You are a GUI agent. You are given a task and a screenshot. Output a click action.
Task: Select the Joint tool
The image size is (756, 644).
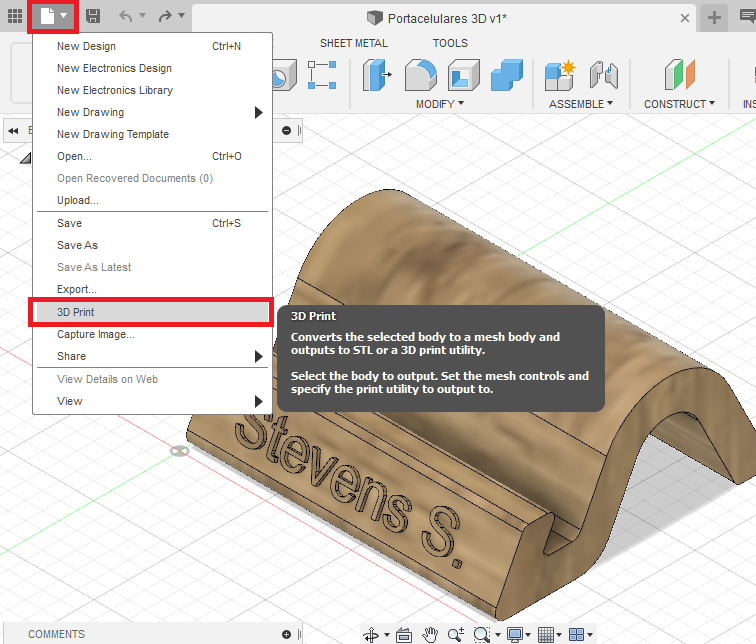[x=604, y=75]
